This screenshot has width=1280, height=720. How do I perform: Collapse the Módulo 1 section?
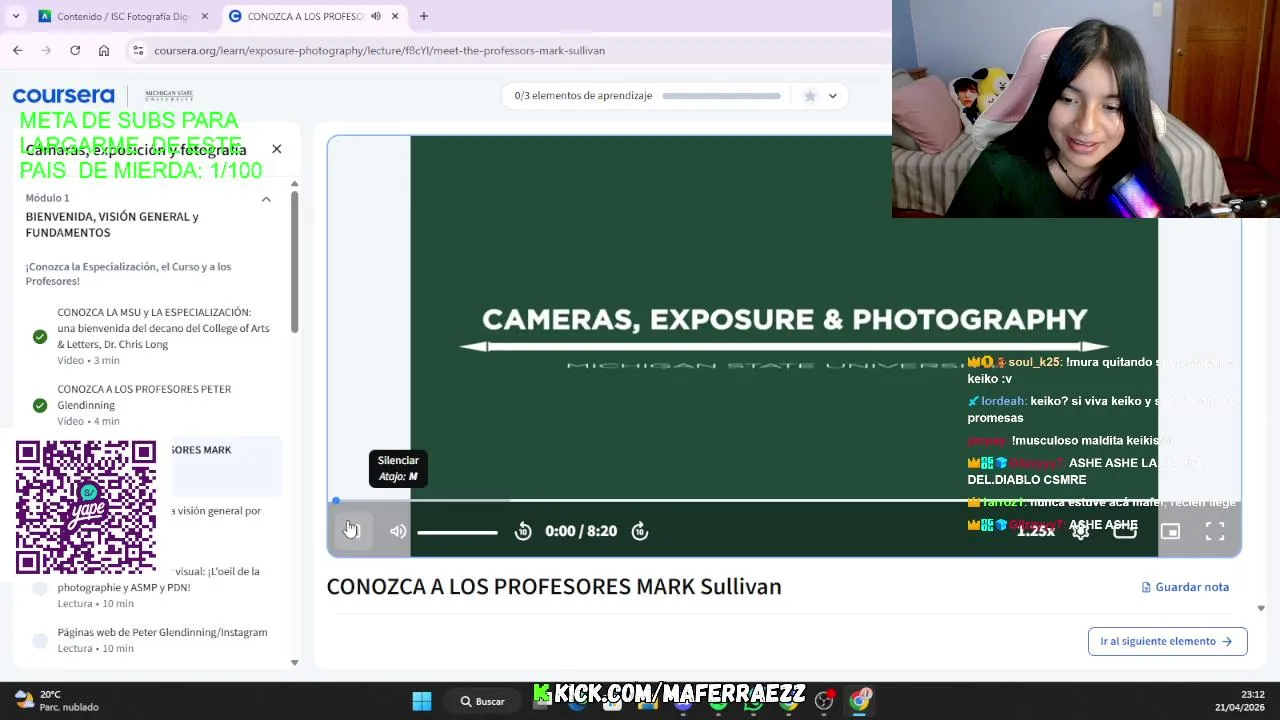coord(266,199)
